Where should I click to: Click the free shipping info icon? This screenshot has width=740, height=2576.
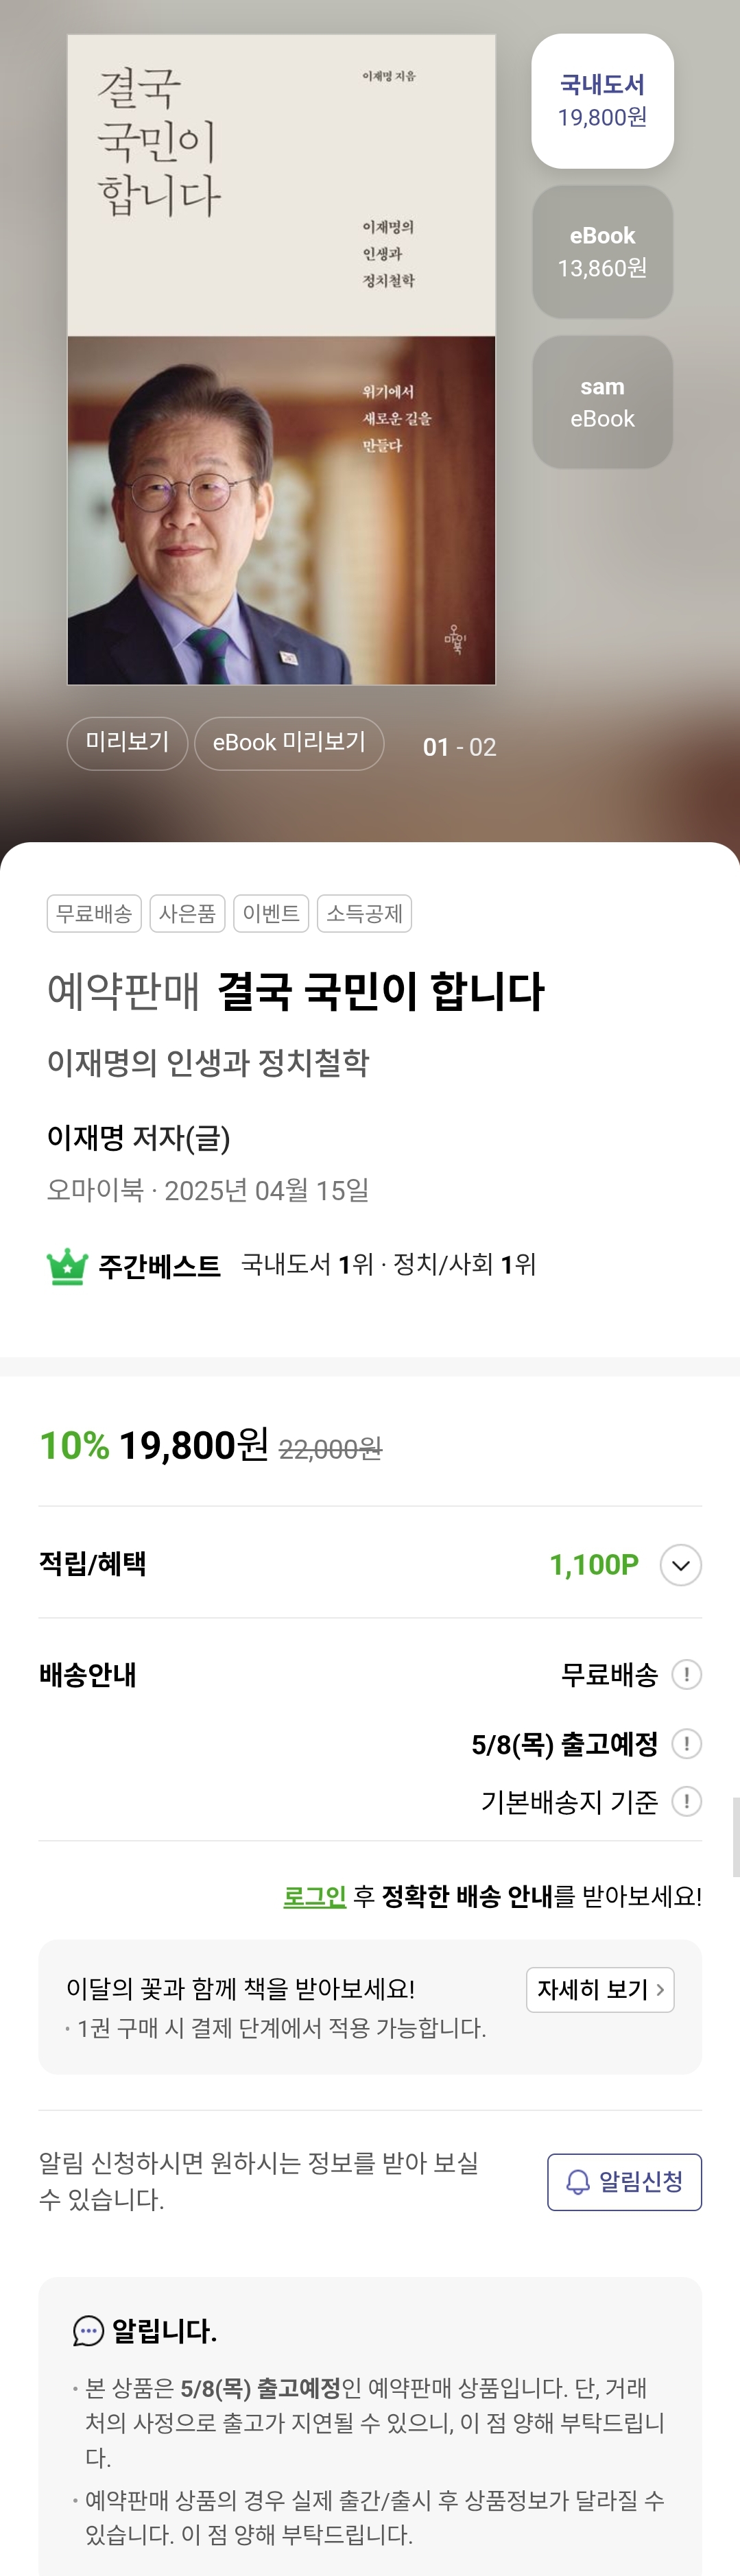click(686, 1674)
